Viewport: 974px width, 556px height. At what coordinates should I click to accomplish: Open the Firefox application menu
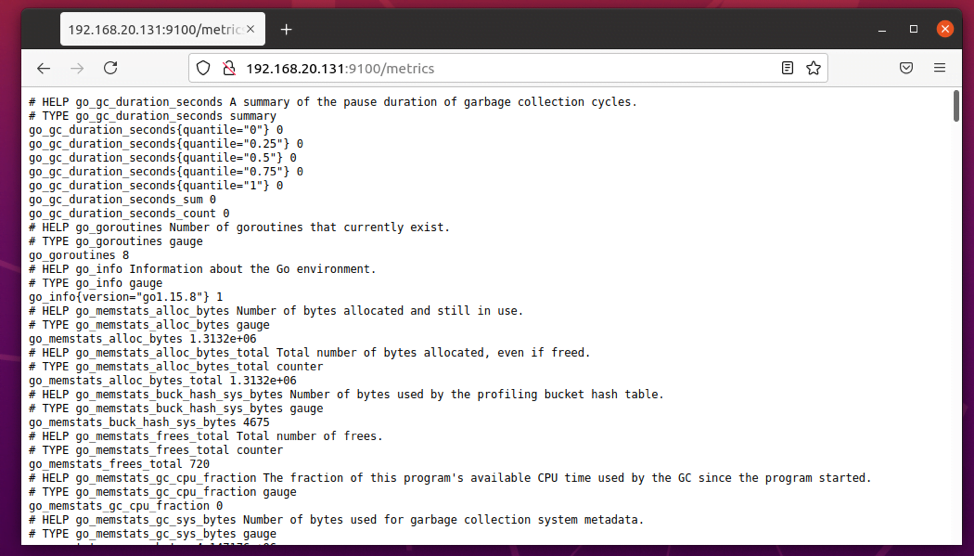(x=939, y=68)
